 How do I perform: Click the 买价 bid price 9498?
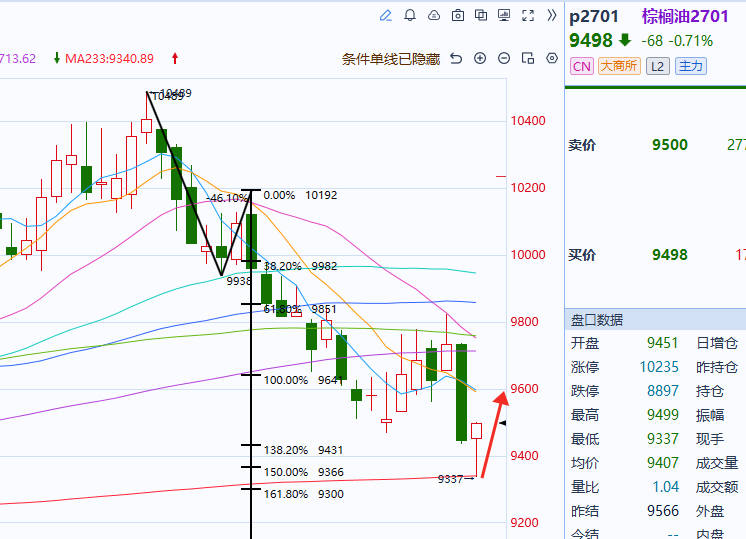click(669, 255)
